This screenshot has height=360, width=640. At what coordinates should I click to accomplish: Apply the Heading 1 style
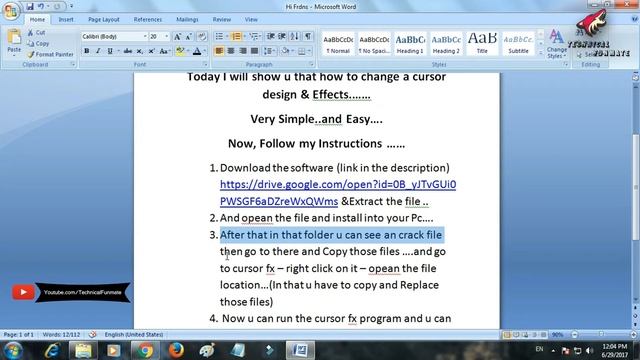click(x=410, y=44)
